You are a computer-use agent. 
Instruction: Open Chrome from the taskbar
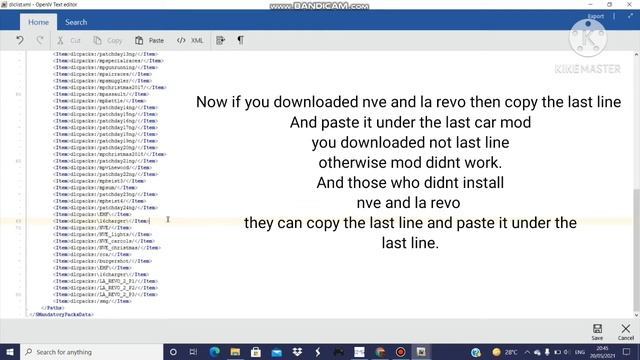(380, 352)
